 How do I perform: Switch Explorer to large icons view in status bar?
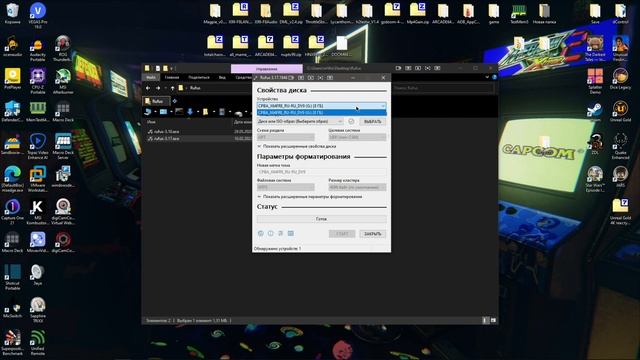tap(493, 320)
